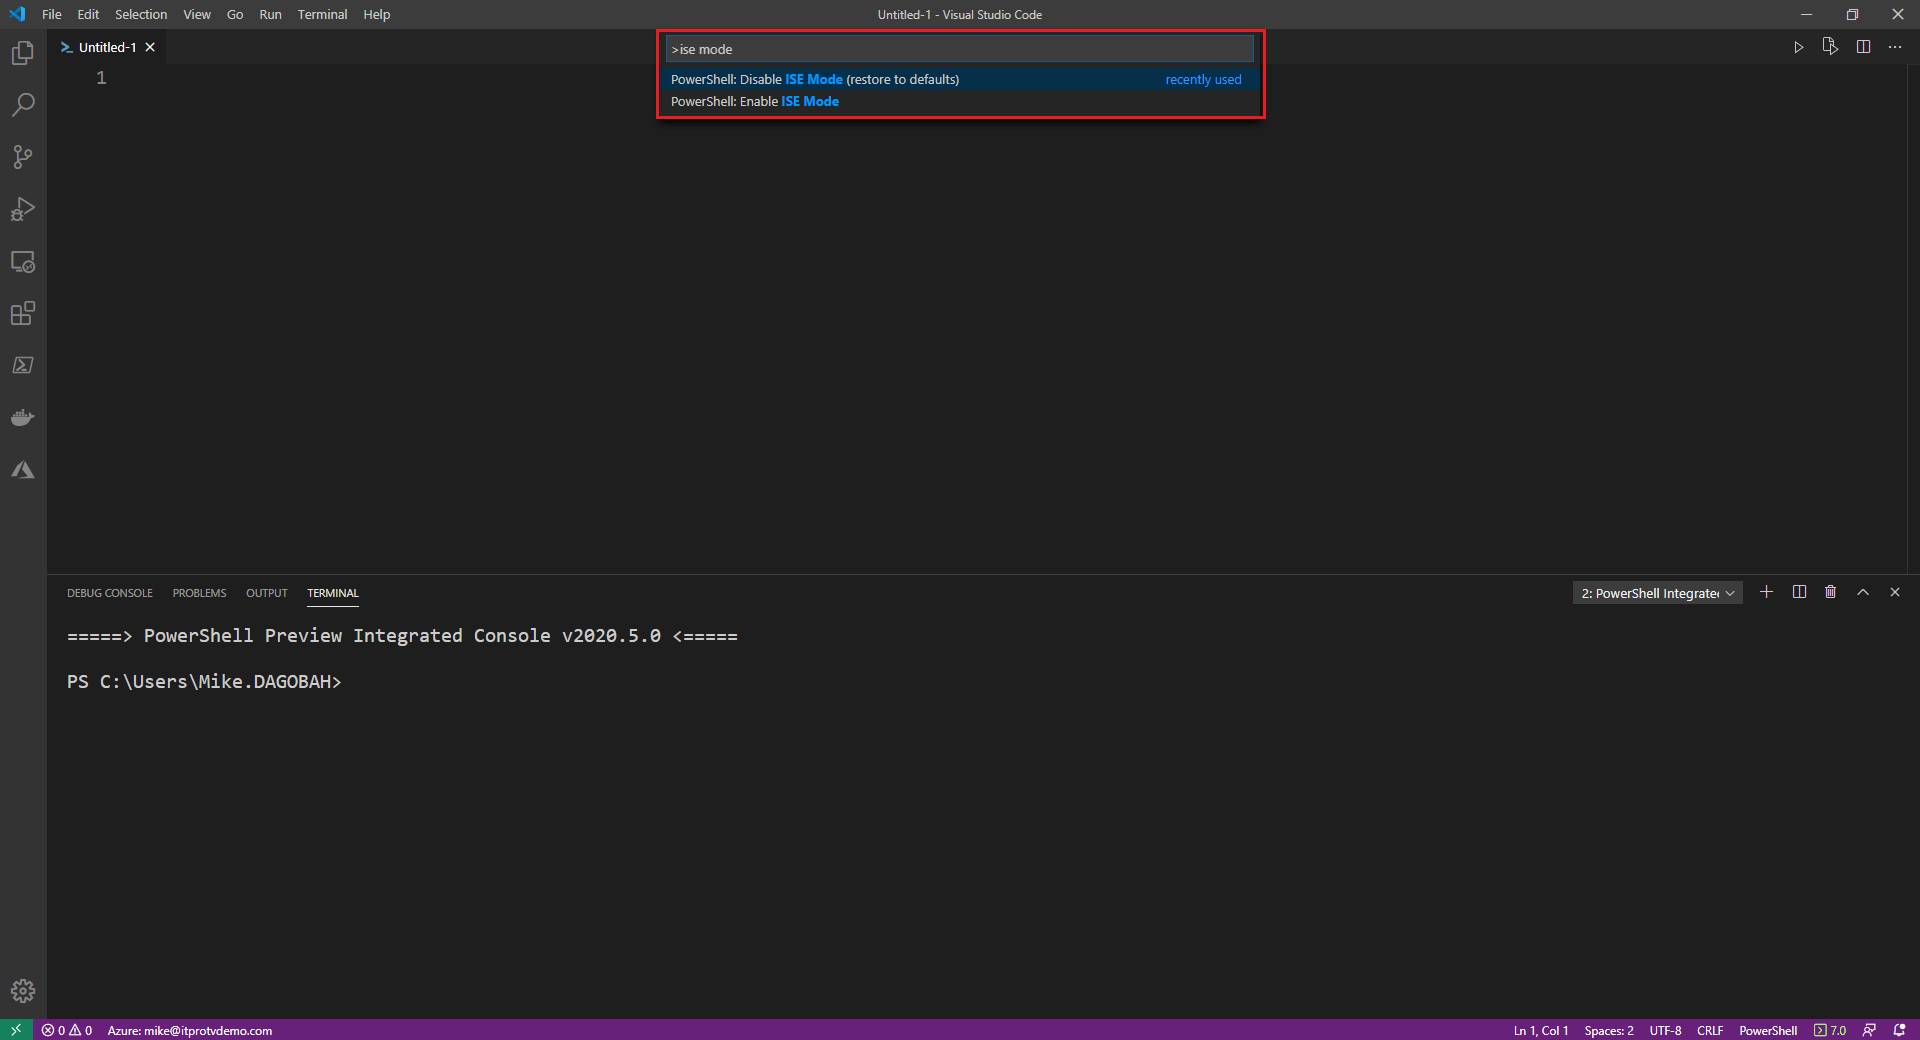Open the Run menu
Screen dimensions: 1920x1040
pyautogui.click(x=270, y=14)
